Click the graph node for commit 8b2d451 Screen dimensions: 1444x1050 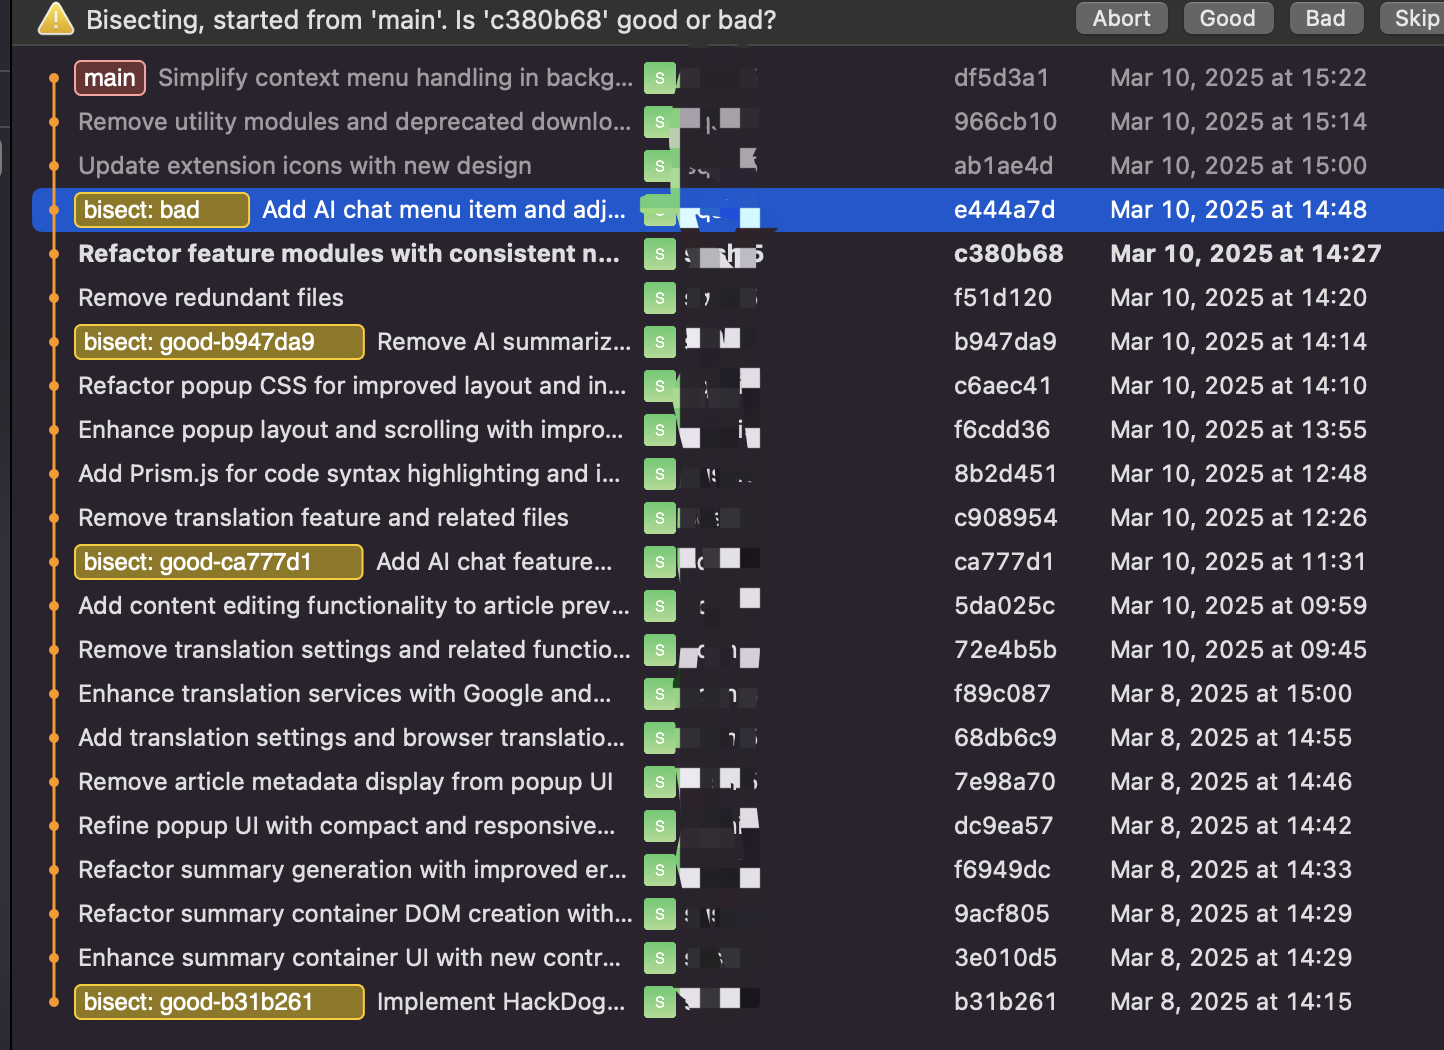[x=54, y=474]
